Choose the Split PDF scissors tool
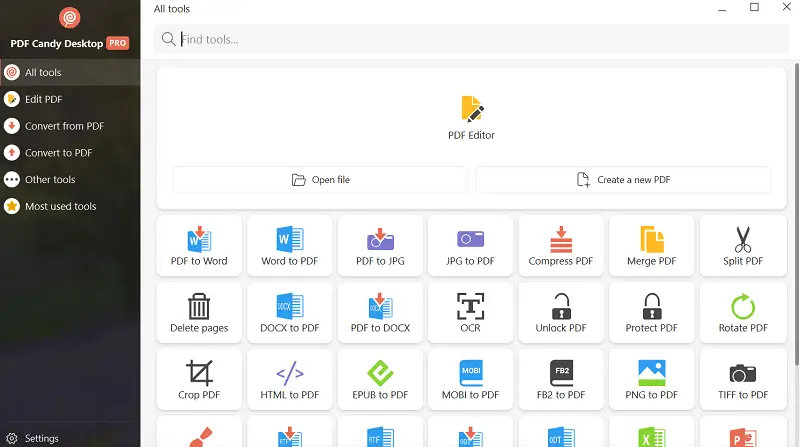This screenshot has height=447, width=800. (743, 245)
